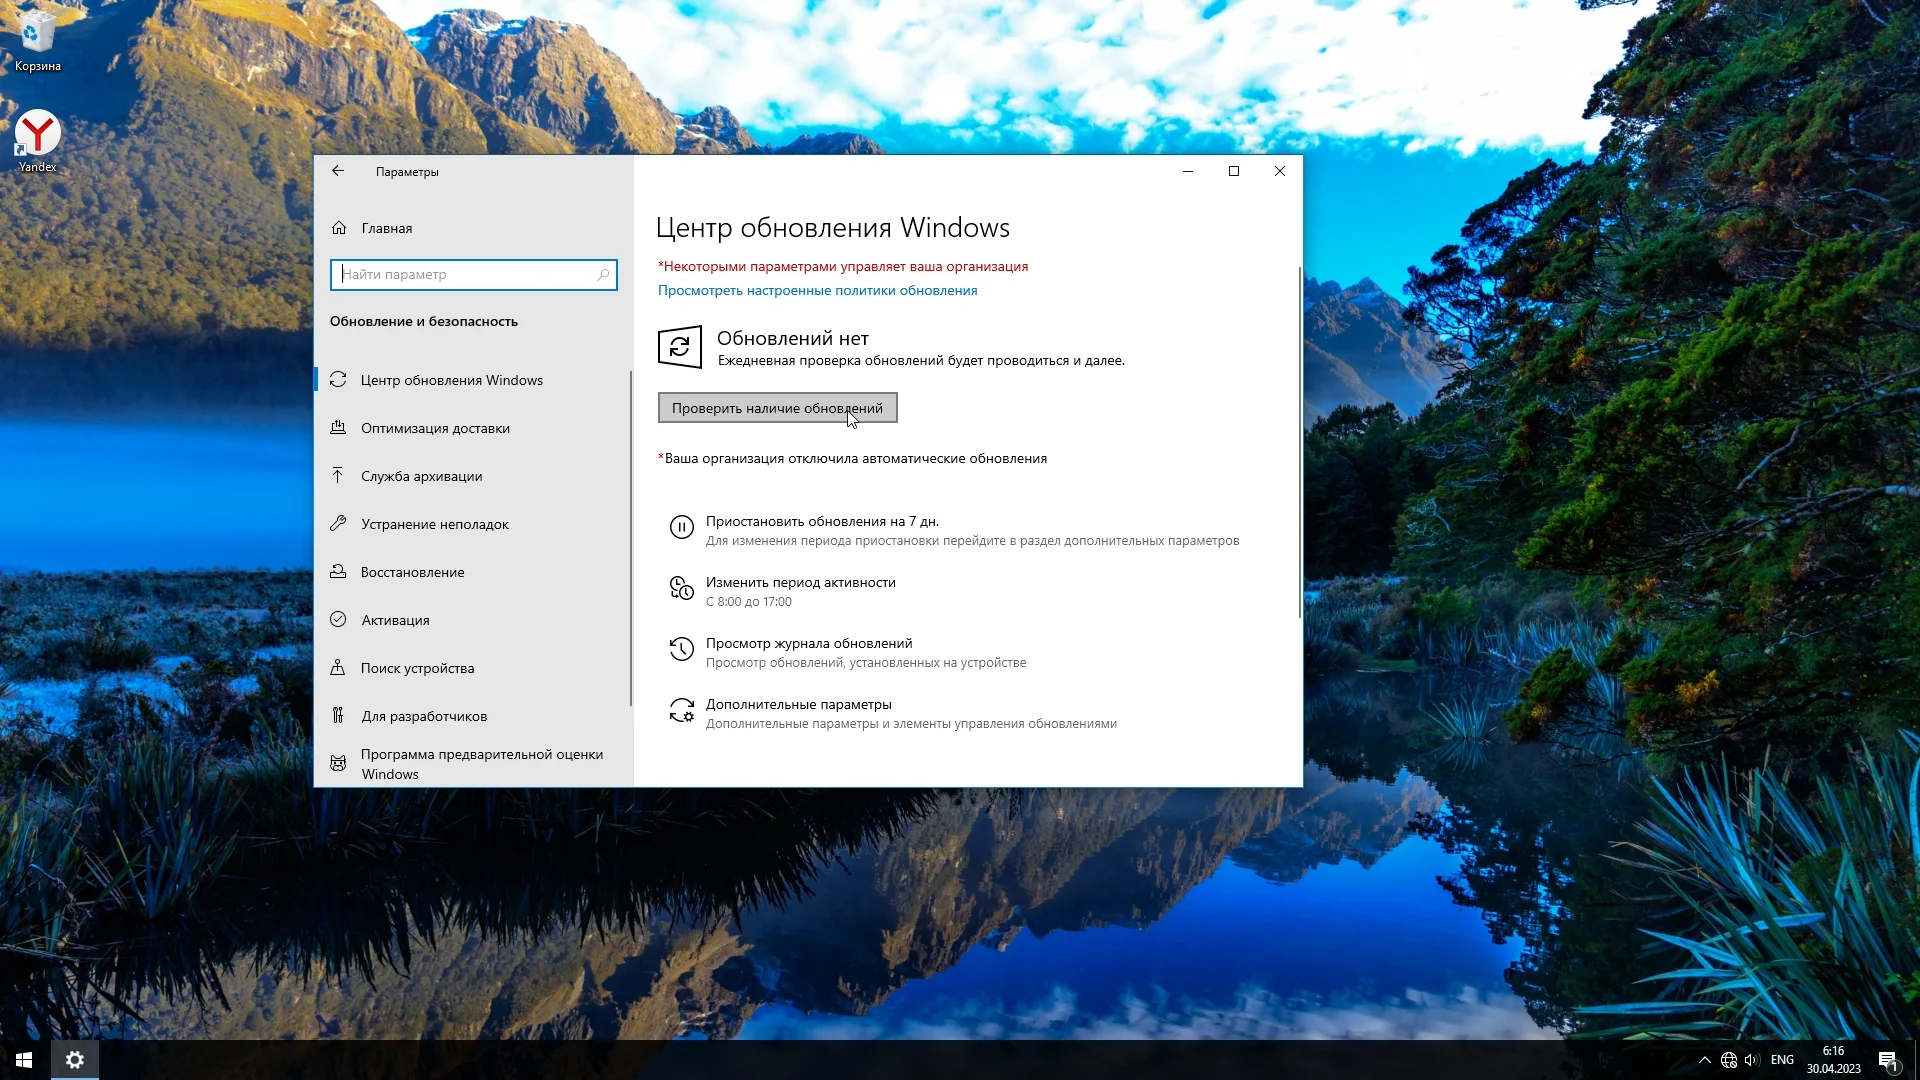The height and width of the screenshot is (1080, 1920).
Task: Select Оптимизация доставки in sidebar
Action: [435, 428]
